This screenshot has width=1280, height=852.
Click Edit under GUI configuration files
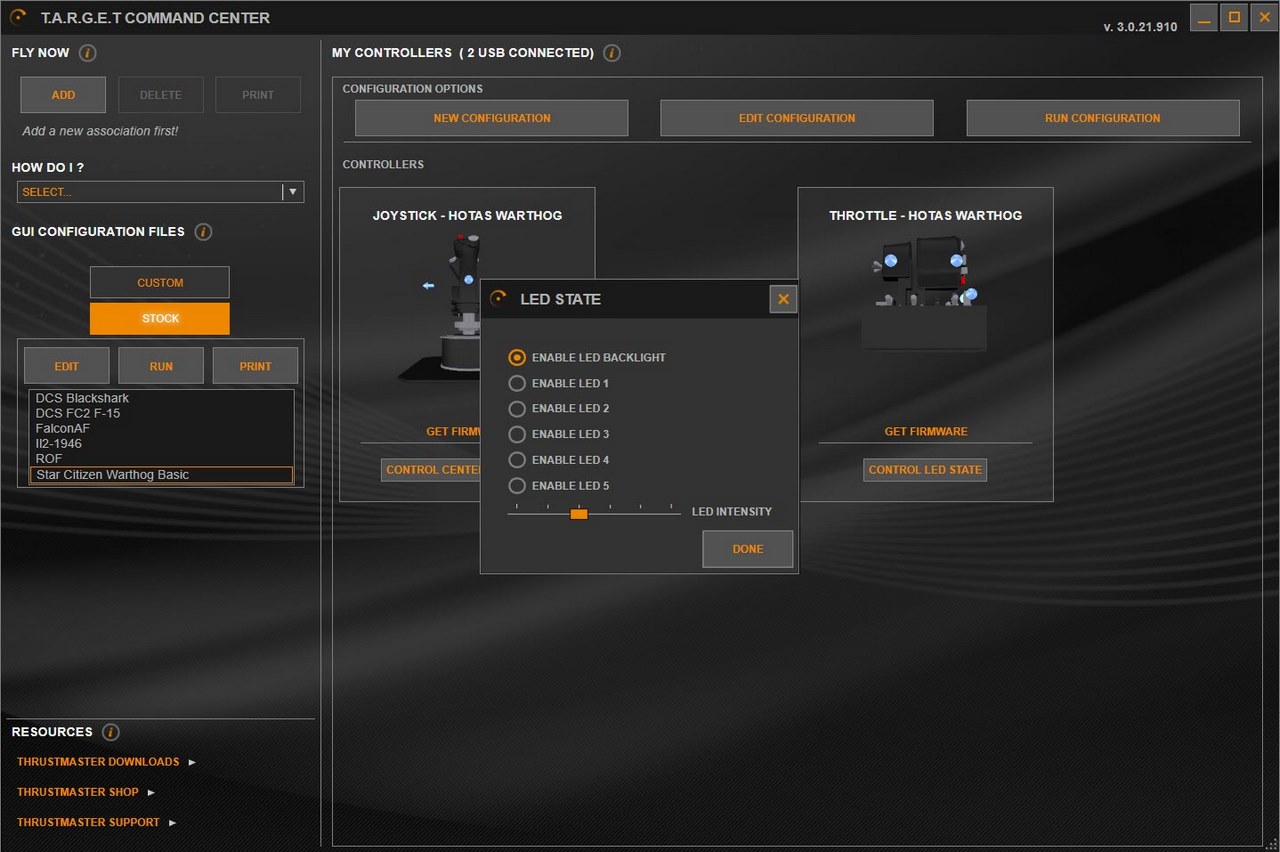(x=66, y=366)
